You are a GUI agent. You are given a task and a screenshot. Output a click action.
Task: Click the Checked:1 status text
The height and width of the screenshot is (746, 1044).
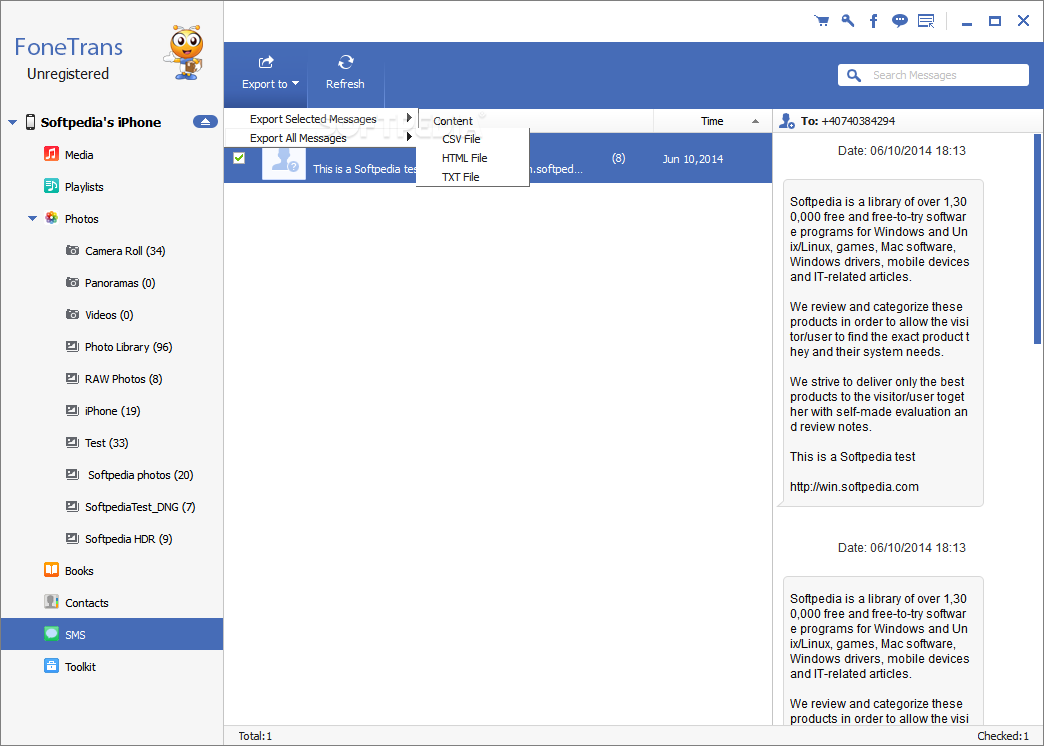tap(1003, 736)
